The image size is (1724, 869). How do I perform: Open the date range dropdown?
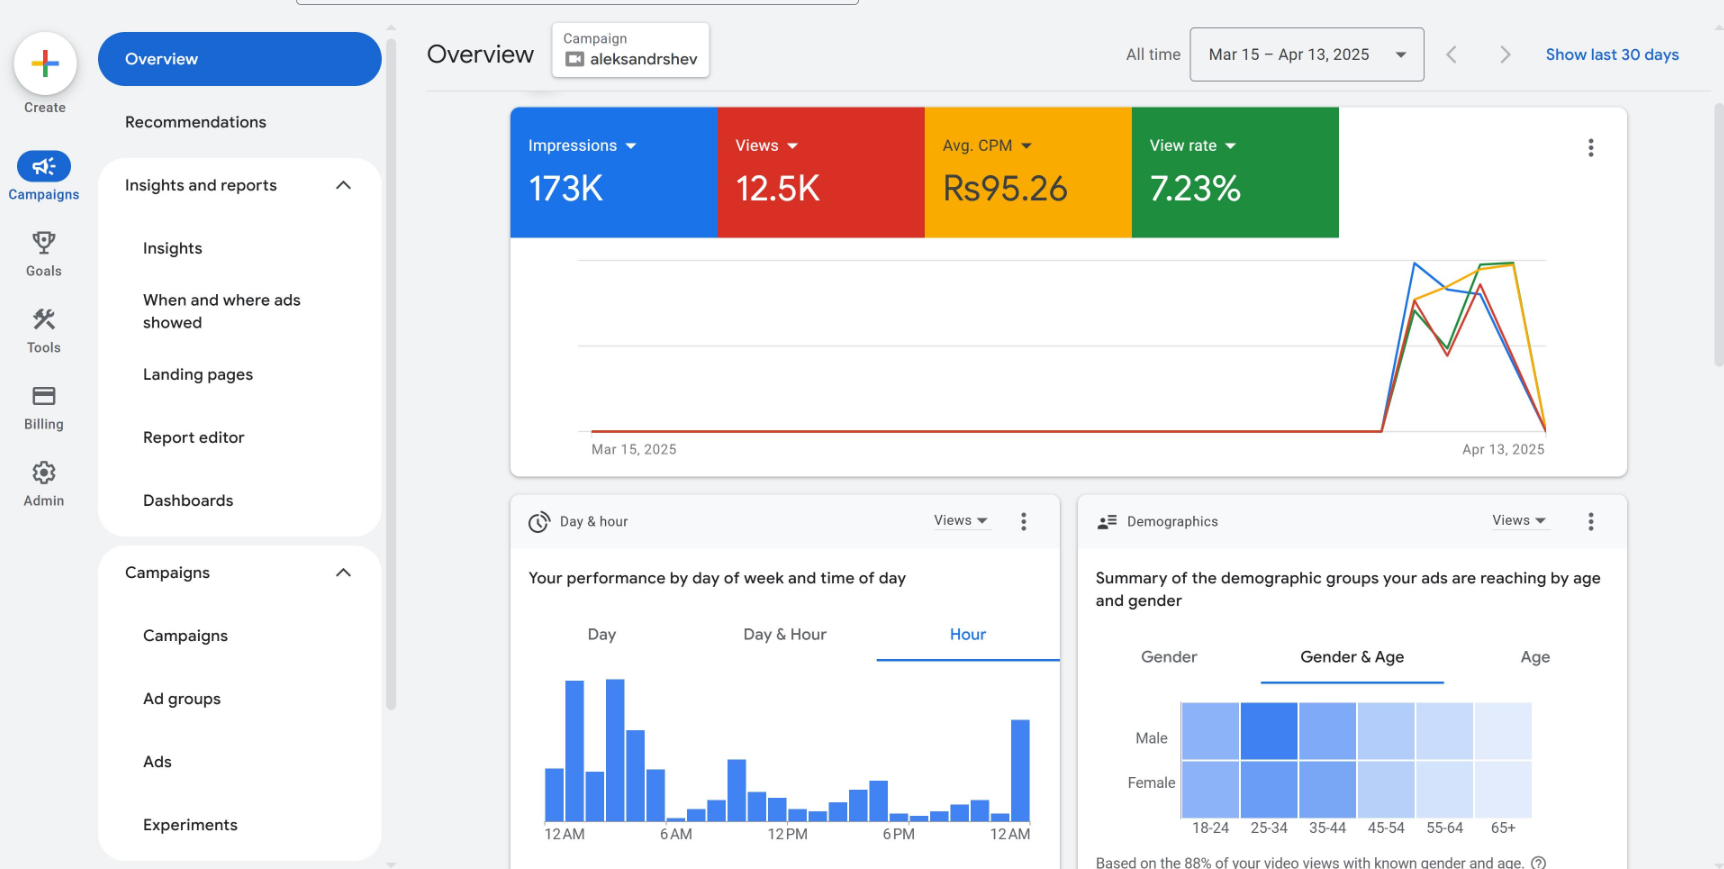pyautogui.click(x=1306, y=55)
